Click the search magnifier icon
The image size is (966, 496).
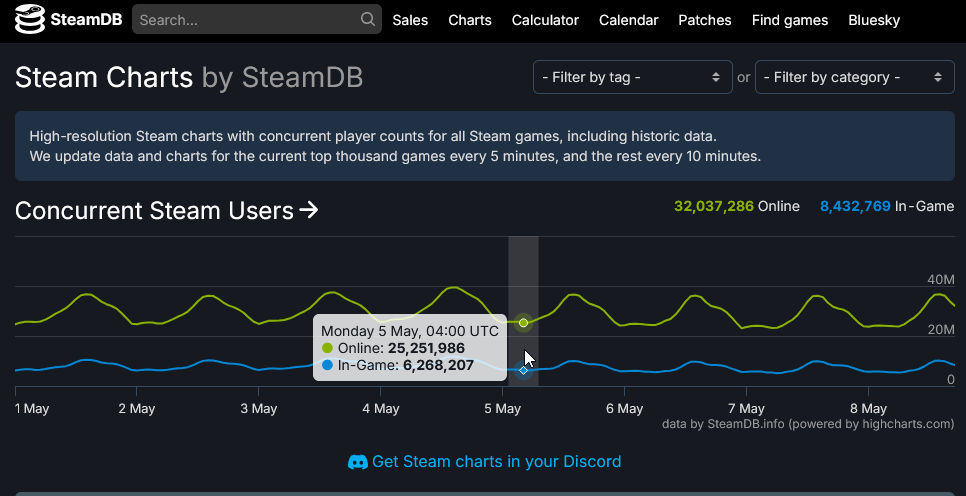pos(368,19)
